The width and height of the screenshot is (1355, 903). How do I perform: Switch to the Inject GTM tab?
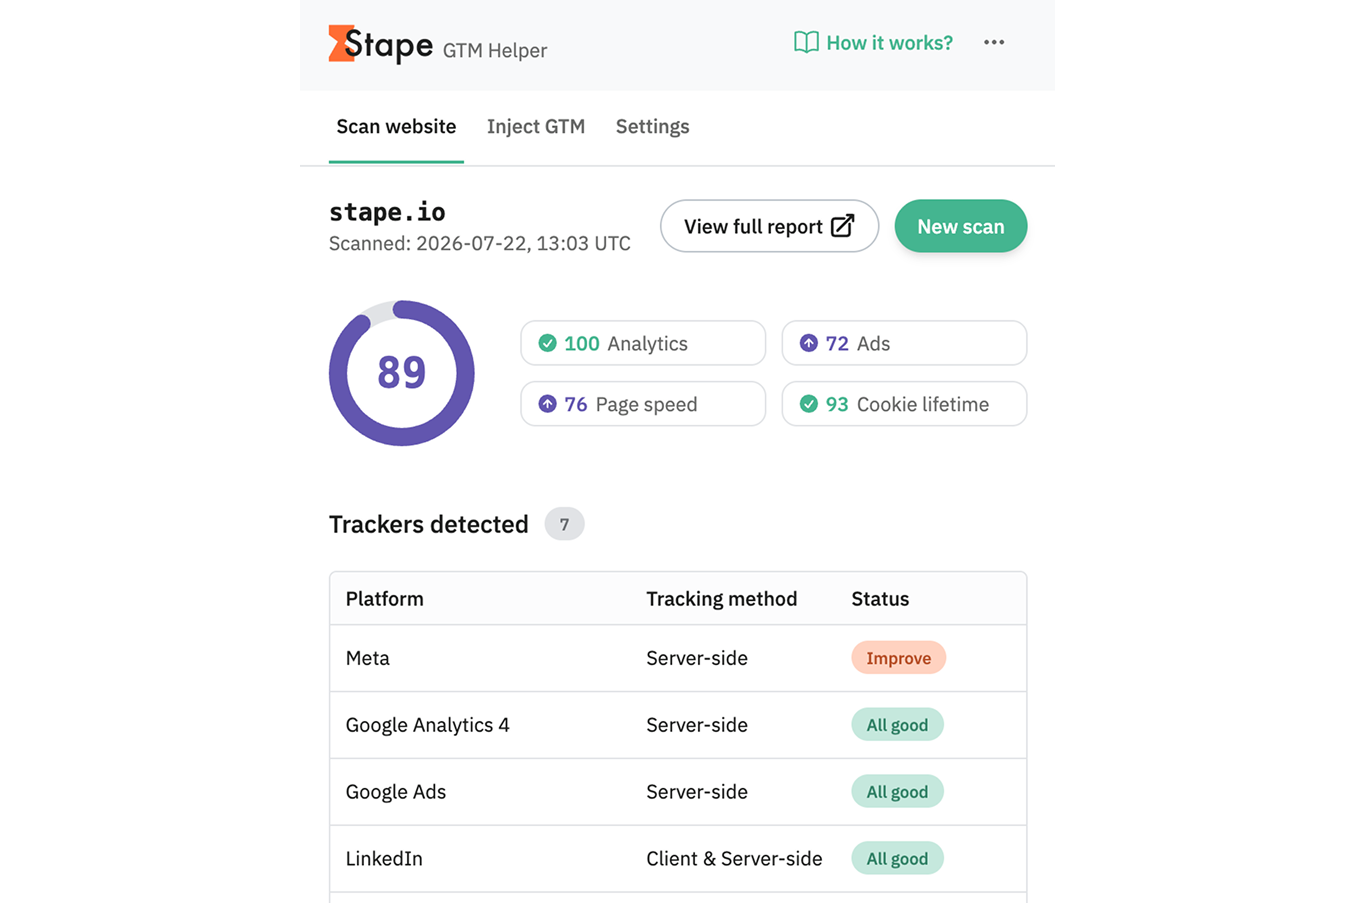(536, 126)
